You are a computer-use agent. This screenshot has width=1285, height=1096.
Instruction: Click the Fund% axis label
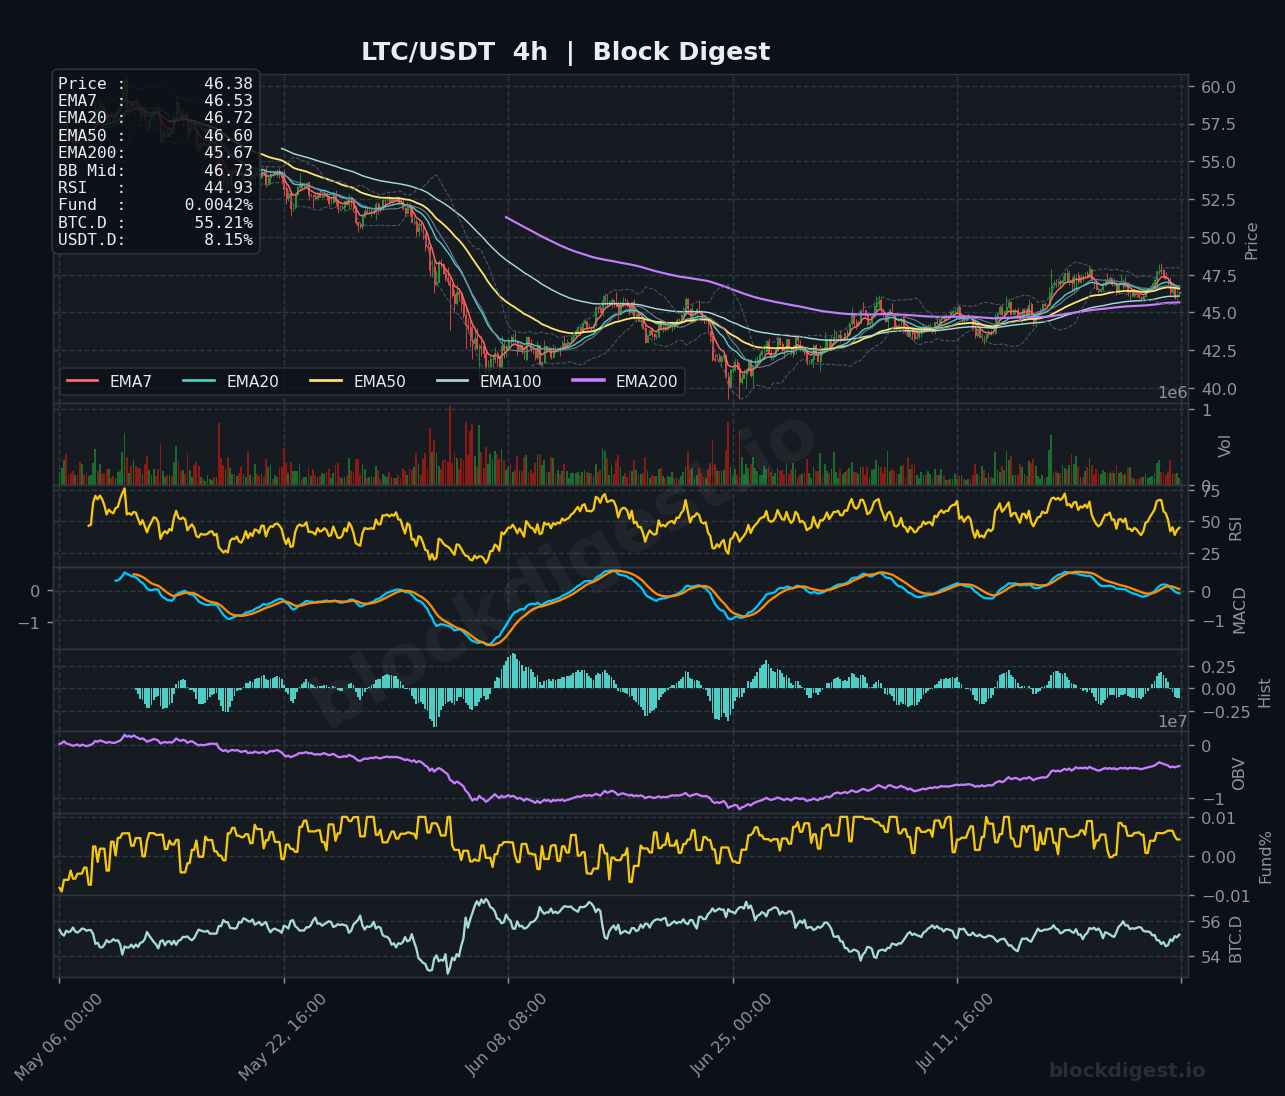[x=1266, y=857]
